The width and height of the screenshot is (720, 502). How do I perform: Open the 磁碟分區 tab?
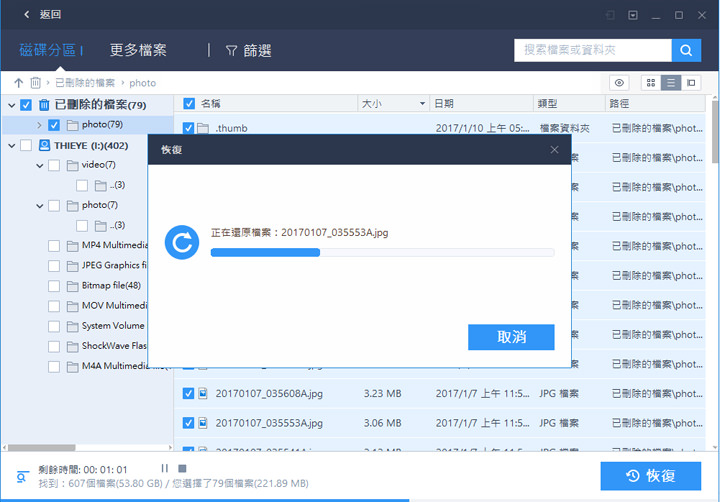click(x=48, y=50)
